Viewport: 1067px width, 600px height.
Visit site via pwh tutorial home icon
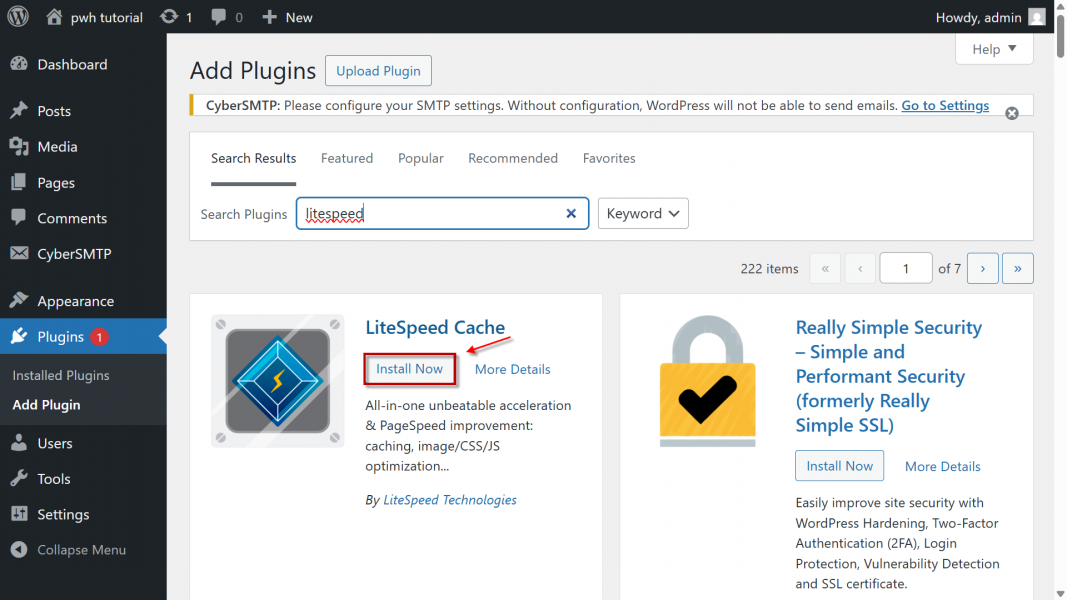tap(54, 17)
